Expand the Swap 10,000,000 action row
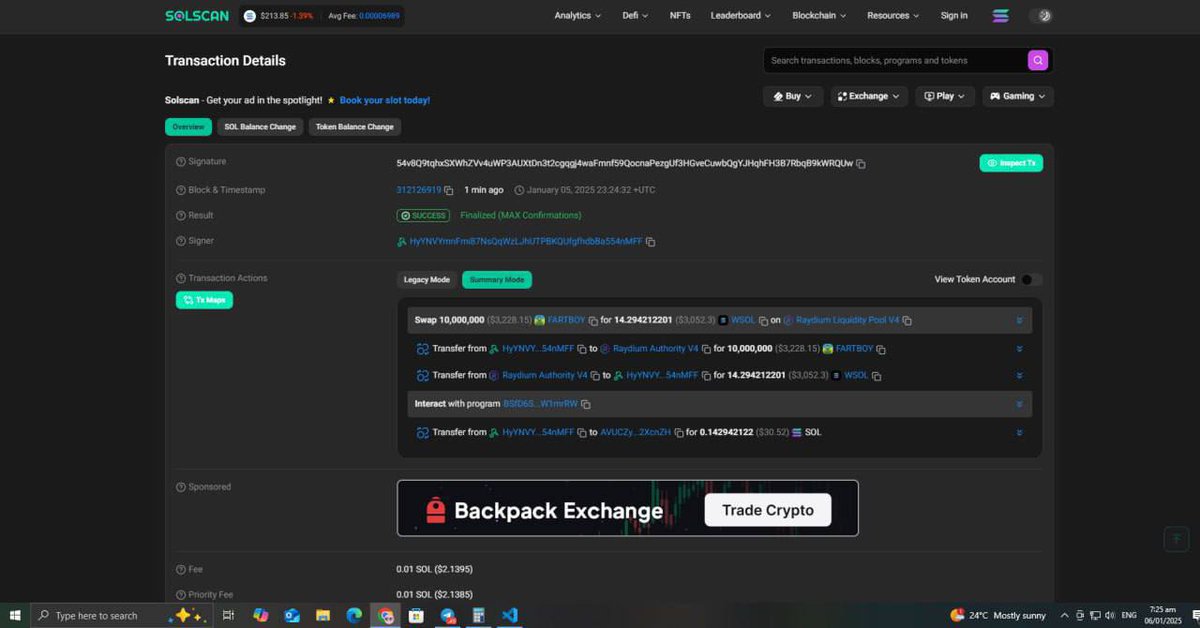 tap(1019, 321)
